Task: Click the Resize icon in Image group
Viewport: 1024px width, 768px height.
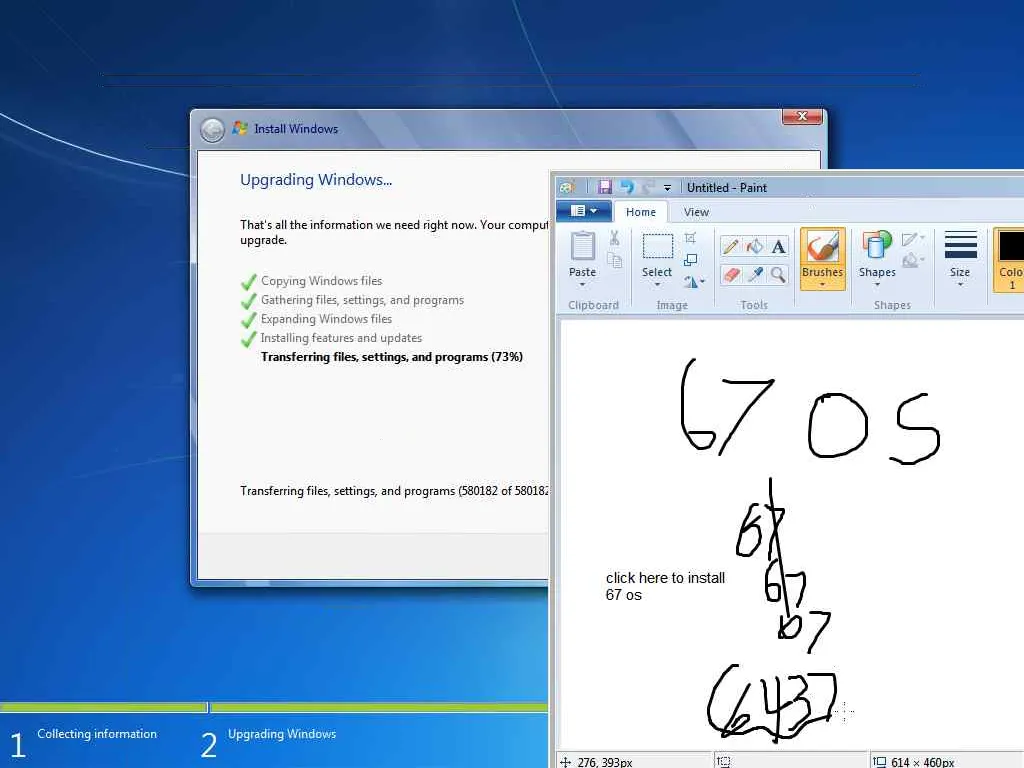Action: pos(690,260)
